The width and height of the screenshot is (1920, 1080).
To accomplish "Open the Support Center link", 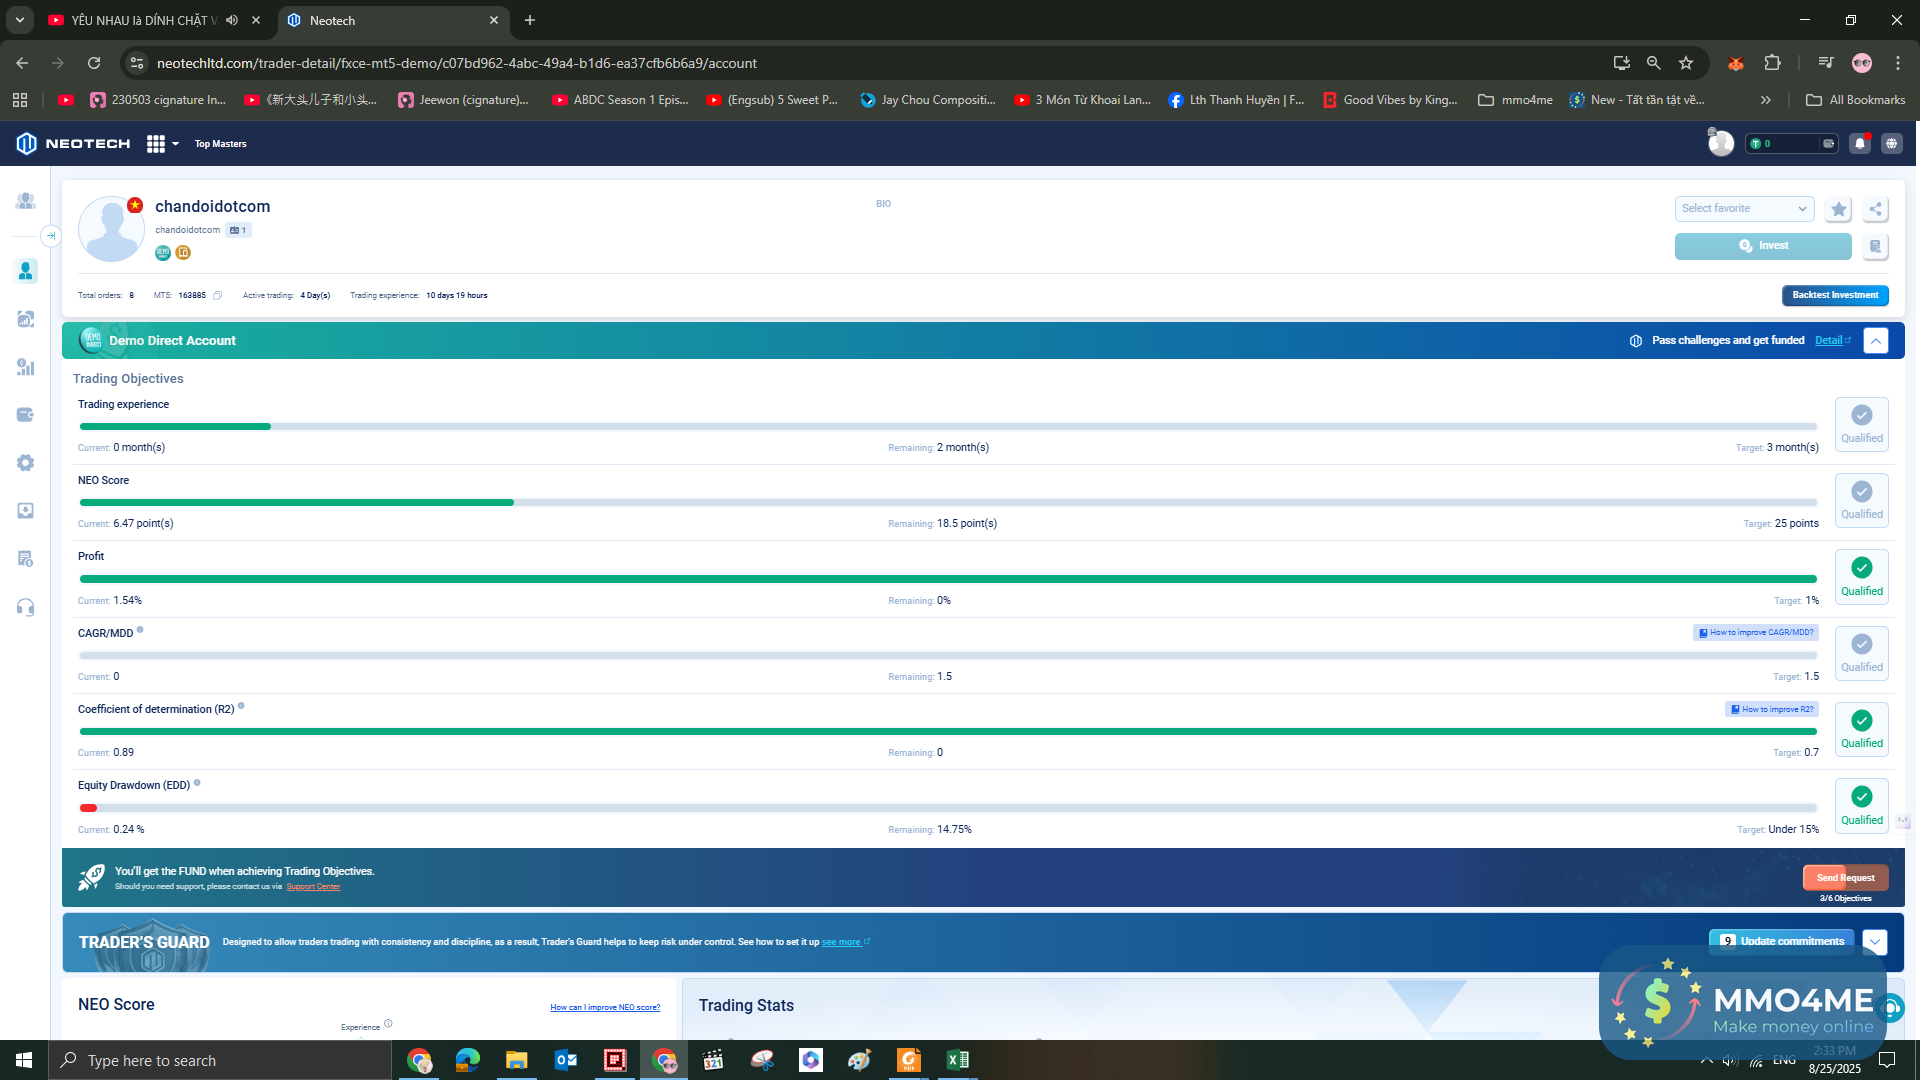I will click(313, 887).
